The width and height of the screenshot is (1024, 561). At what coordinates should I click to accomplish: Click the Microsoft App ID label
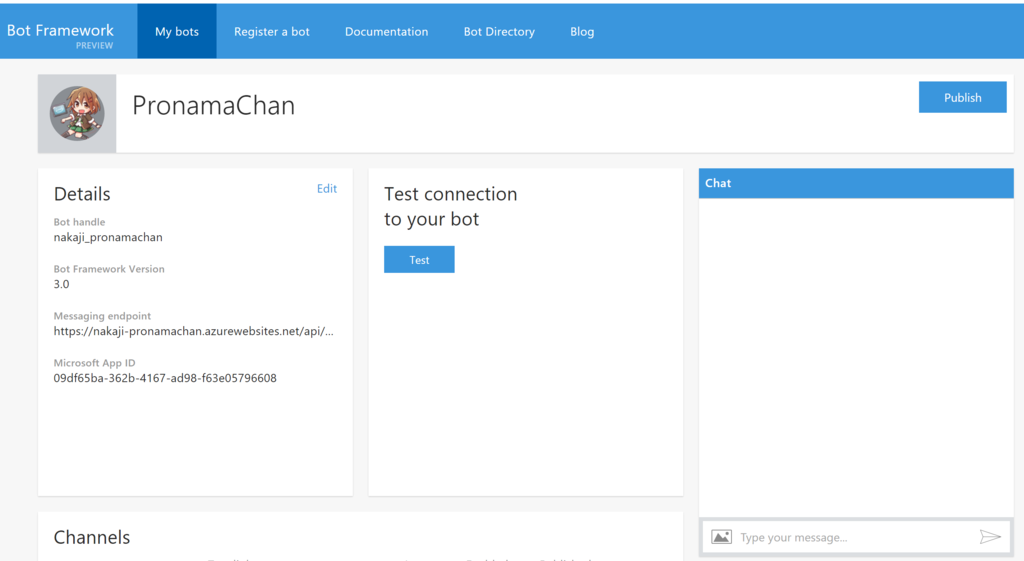pos(95,363)
